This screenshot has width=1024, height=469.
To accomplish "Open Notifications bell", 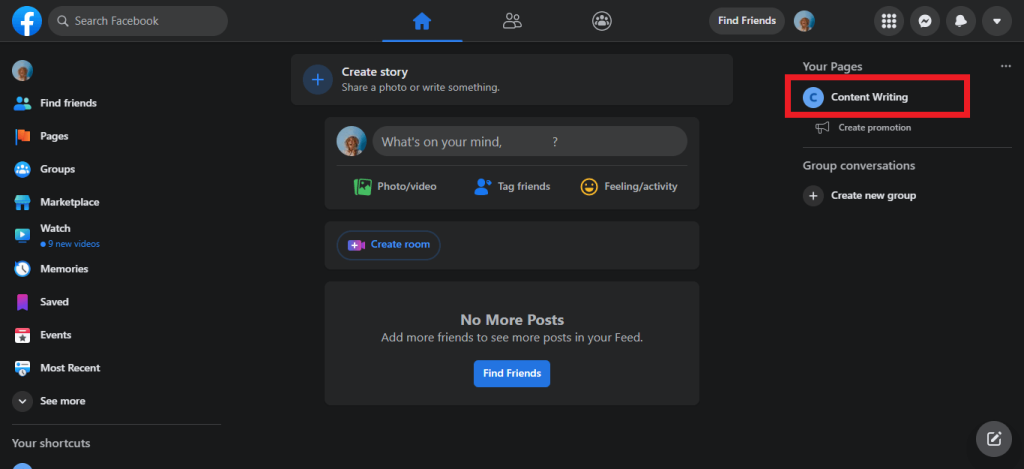I will click(961, 21).
